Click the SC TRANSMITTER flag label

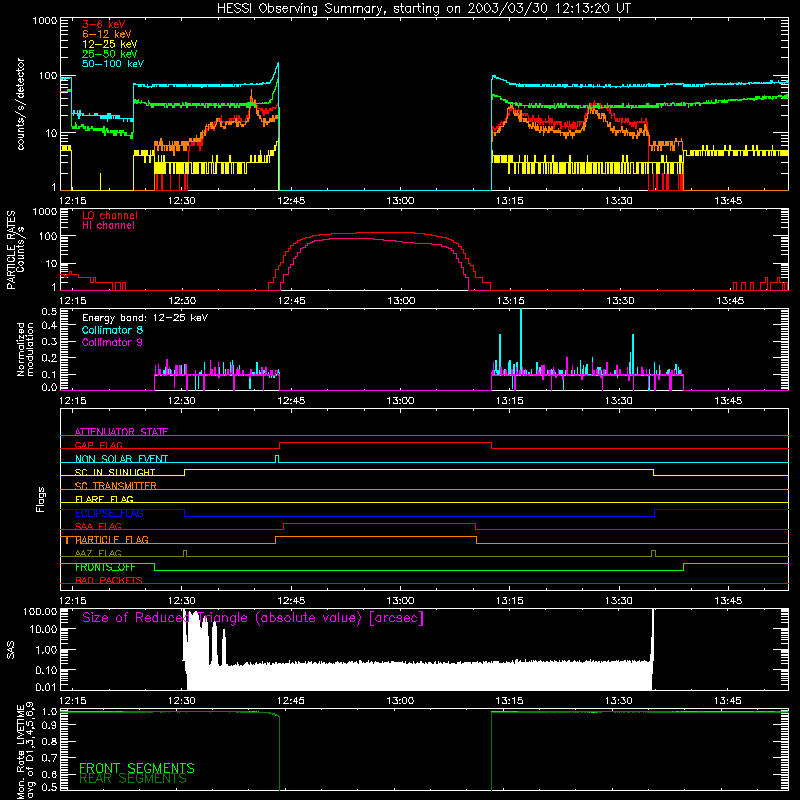point(116,485)
